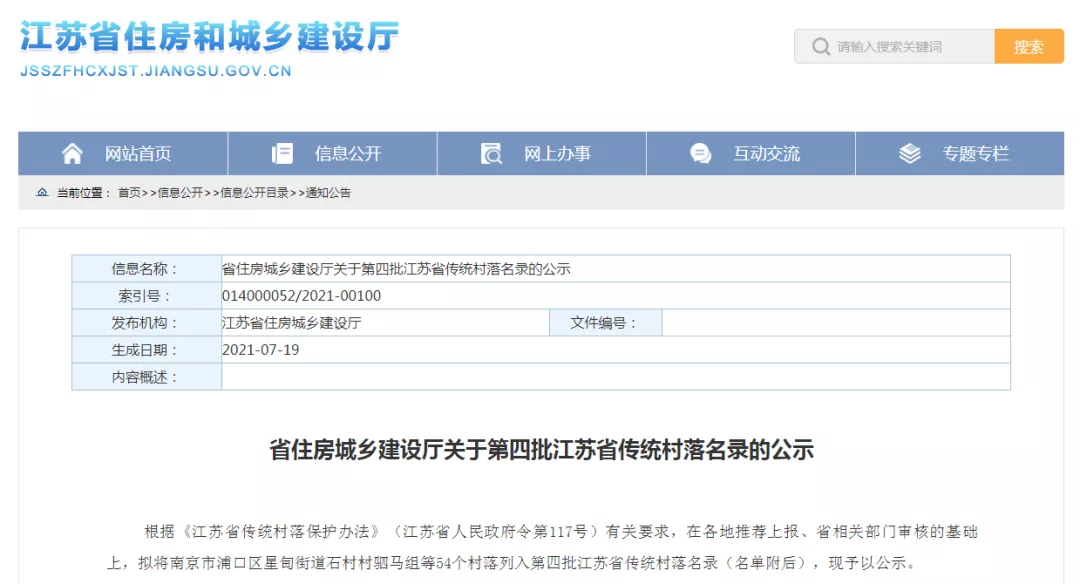Click the 通知公告 breadcrumb link
1080x584 pixels.
[x=329, y=193]
